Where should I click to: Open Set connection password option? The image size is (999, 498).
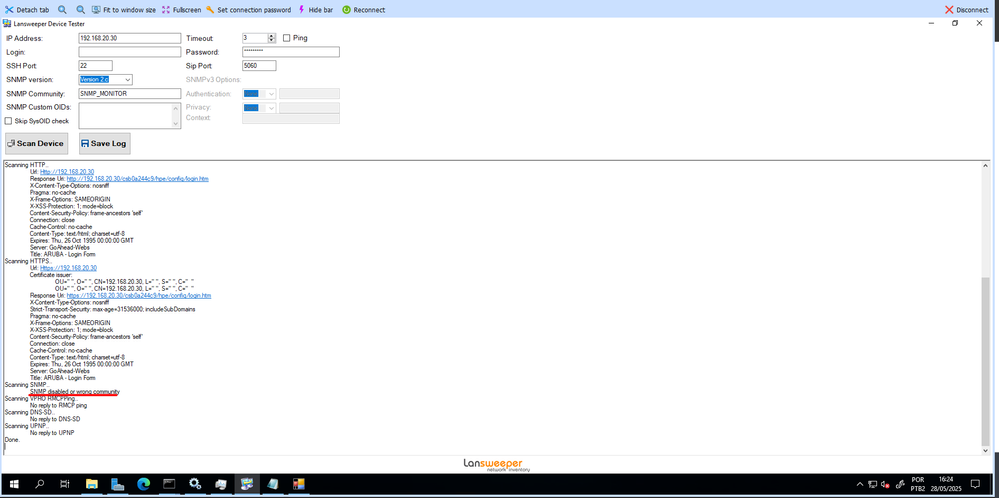coord(211,9)
